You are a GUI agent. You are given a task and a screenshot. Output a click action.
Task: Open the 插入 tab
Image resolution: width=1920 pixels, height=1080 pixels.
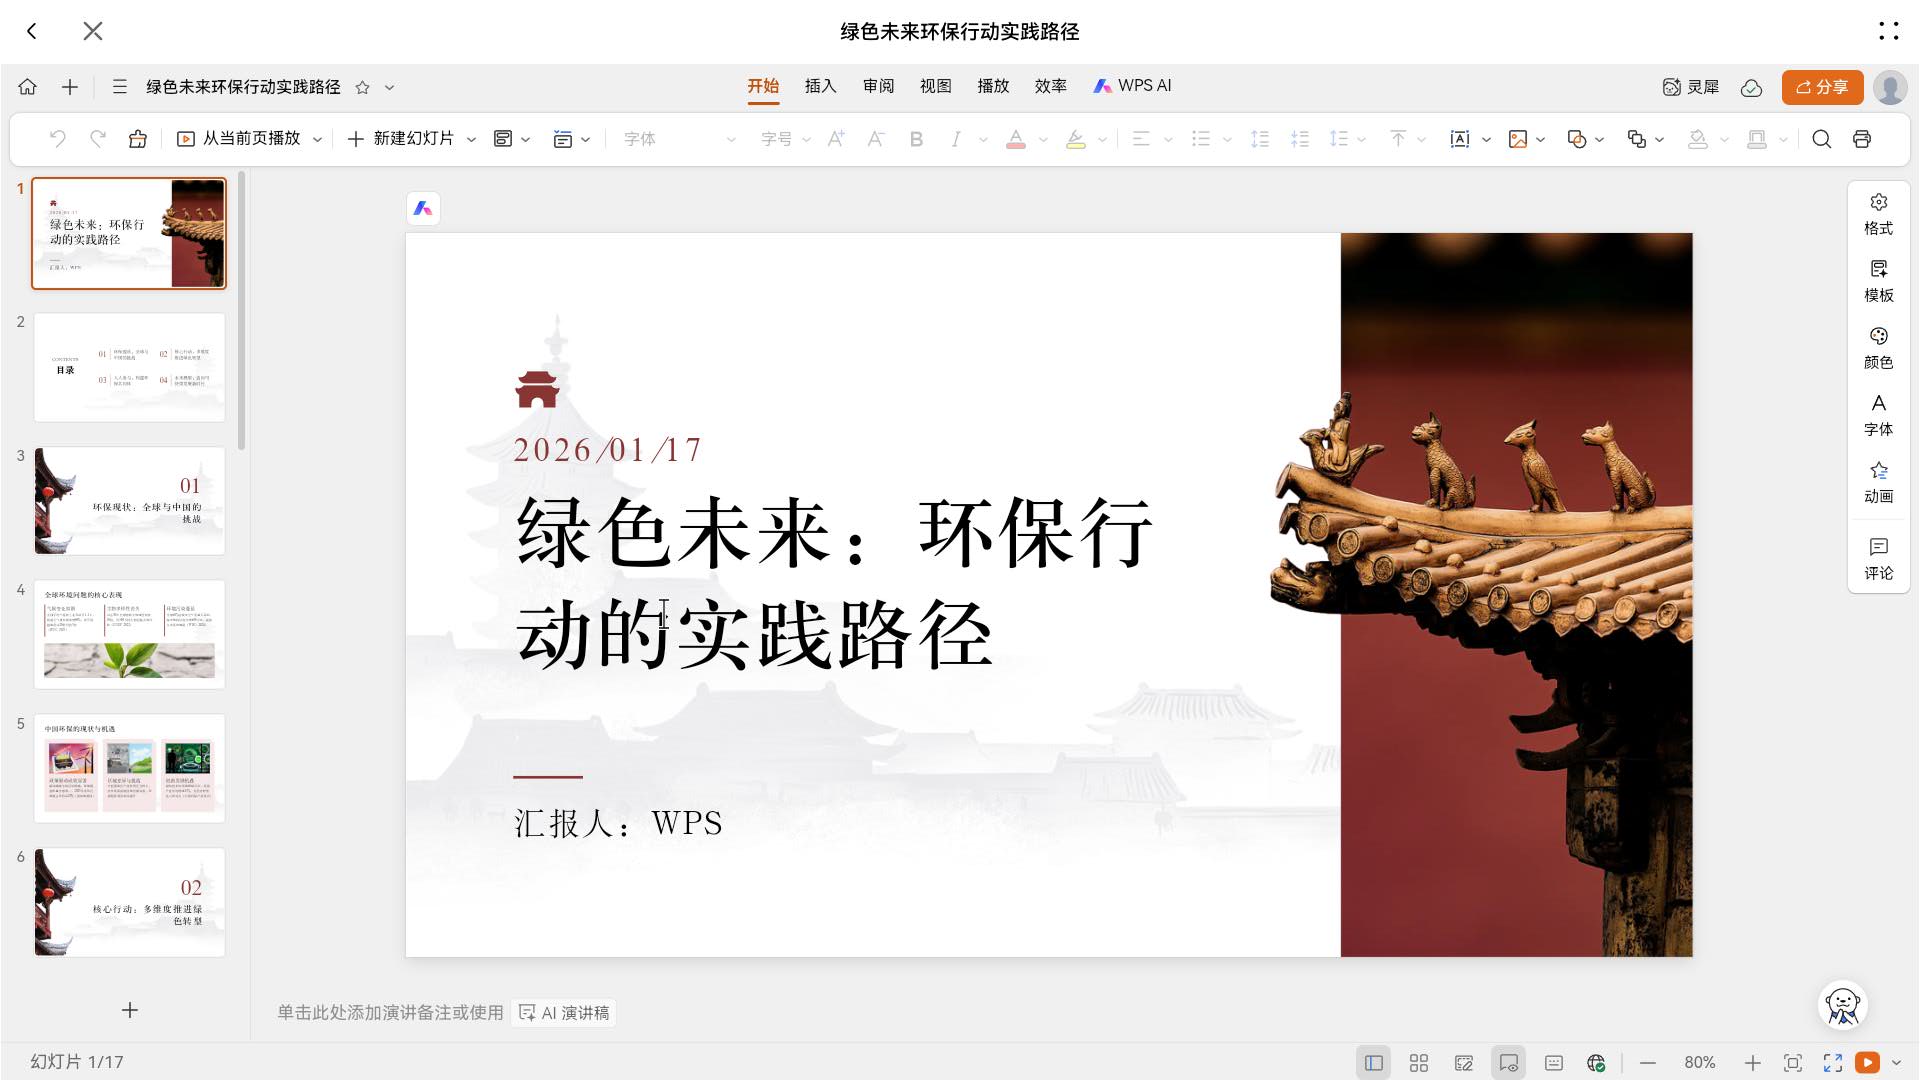821,86
